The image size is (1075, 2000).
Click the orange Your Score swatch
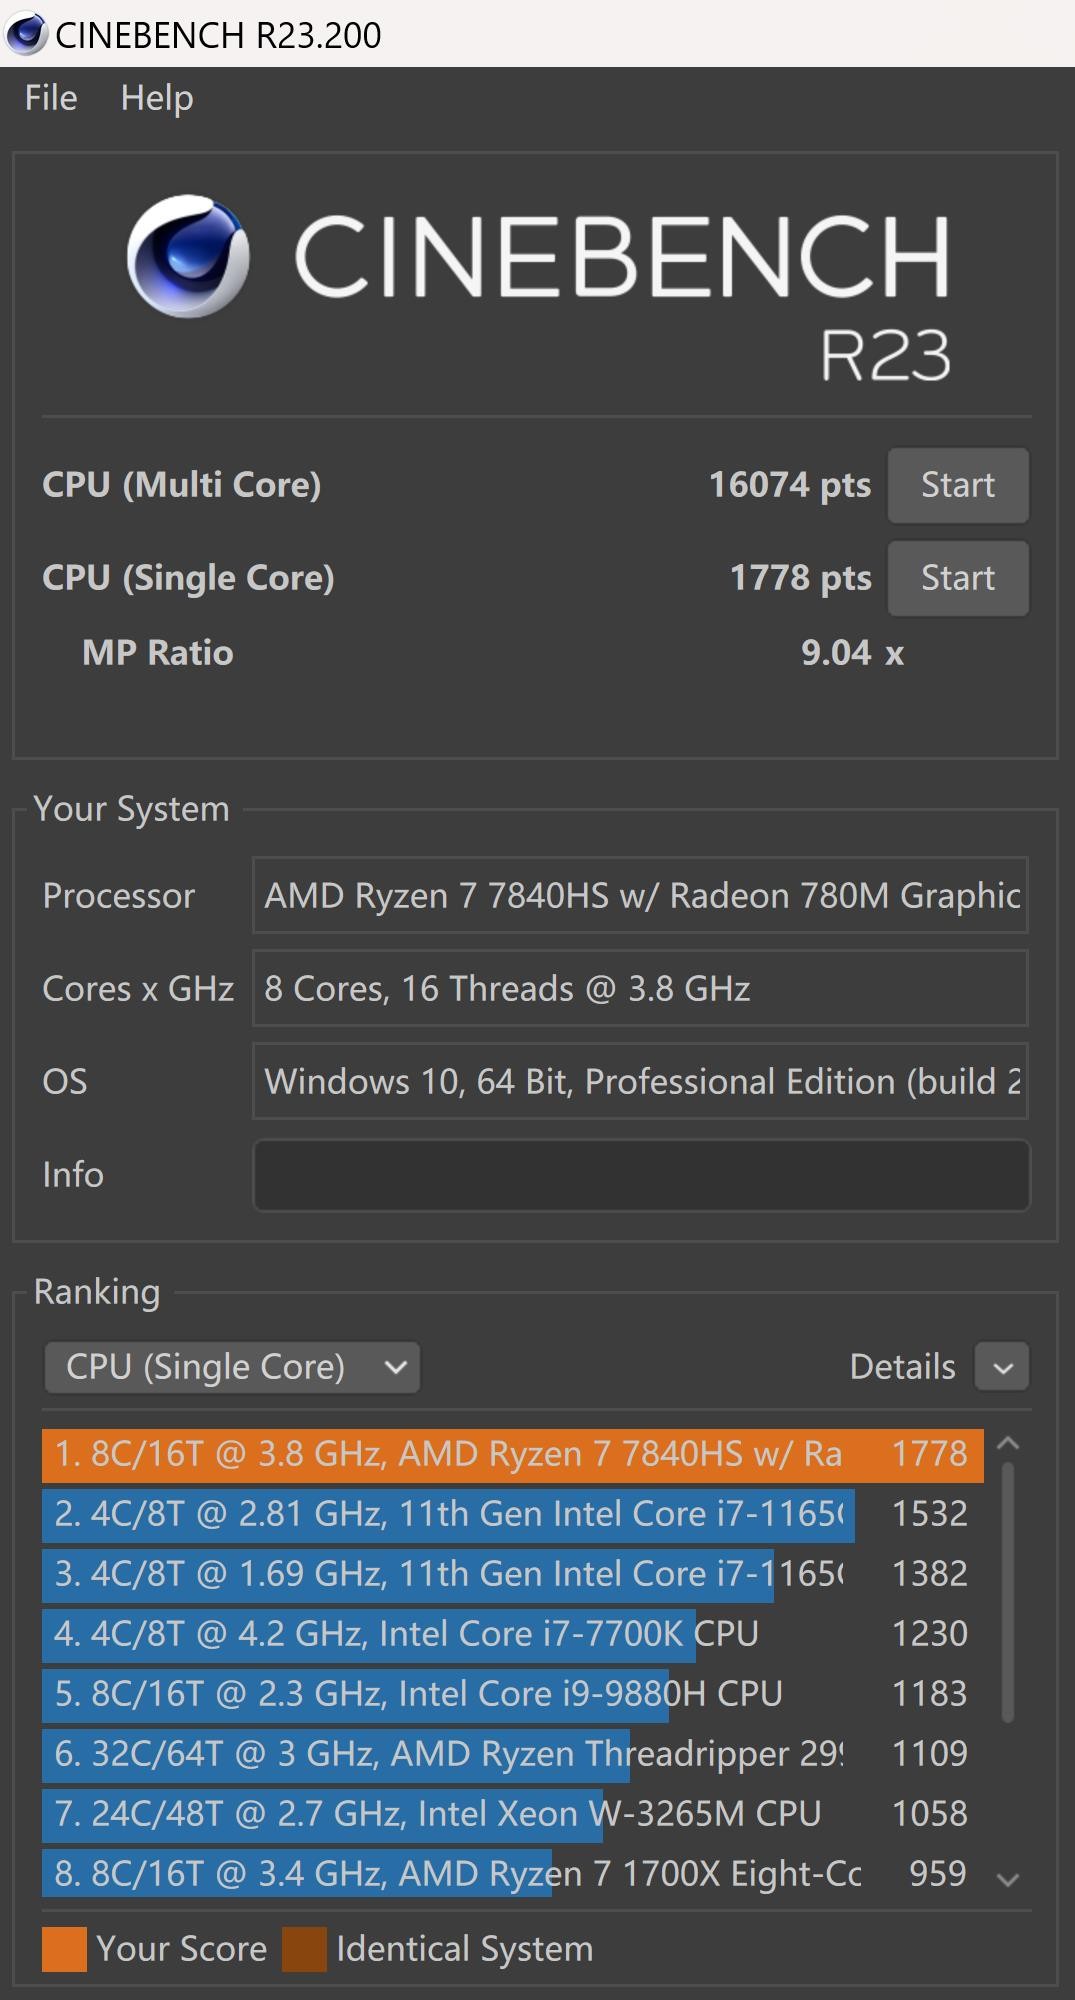pos(64,1949)
